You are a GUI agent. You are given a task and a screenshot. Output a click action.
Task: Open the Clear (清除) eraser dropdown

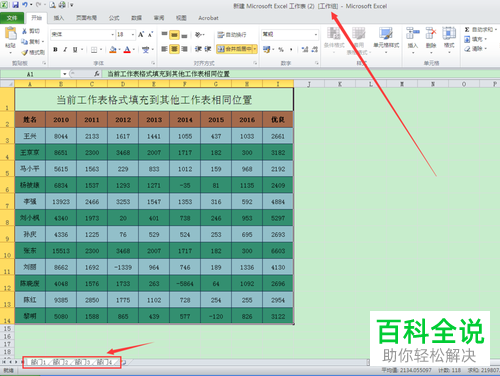476,49
